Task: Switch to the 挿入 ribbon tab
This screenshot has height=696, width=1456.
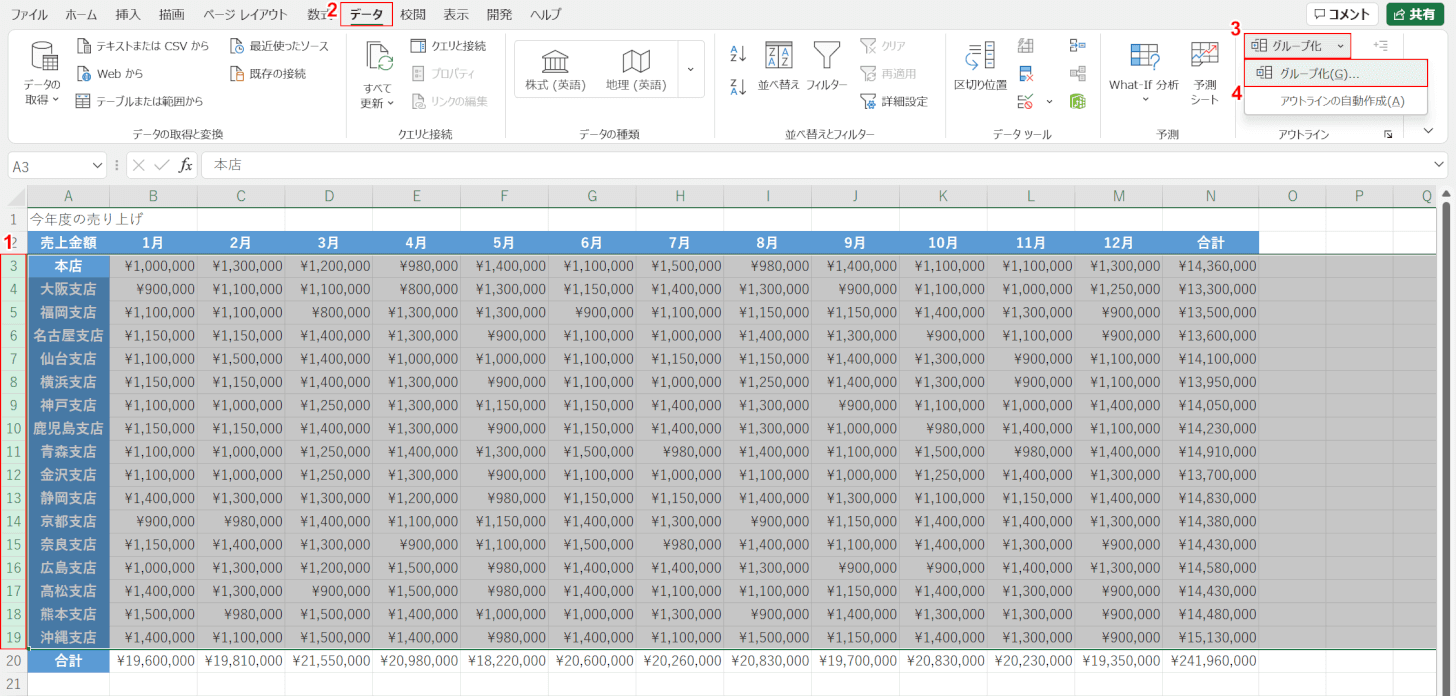Action: (128, 15)
